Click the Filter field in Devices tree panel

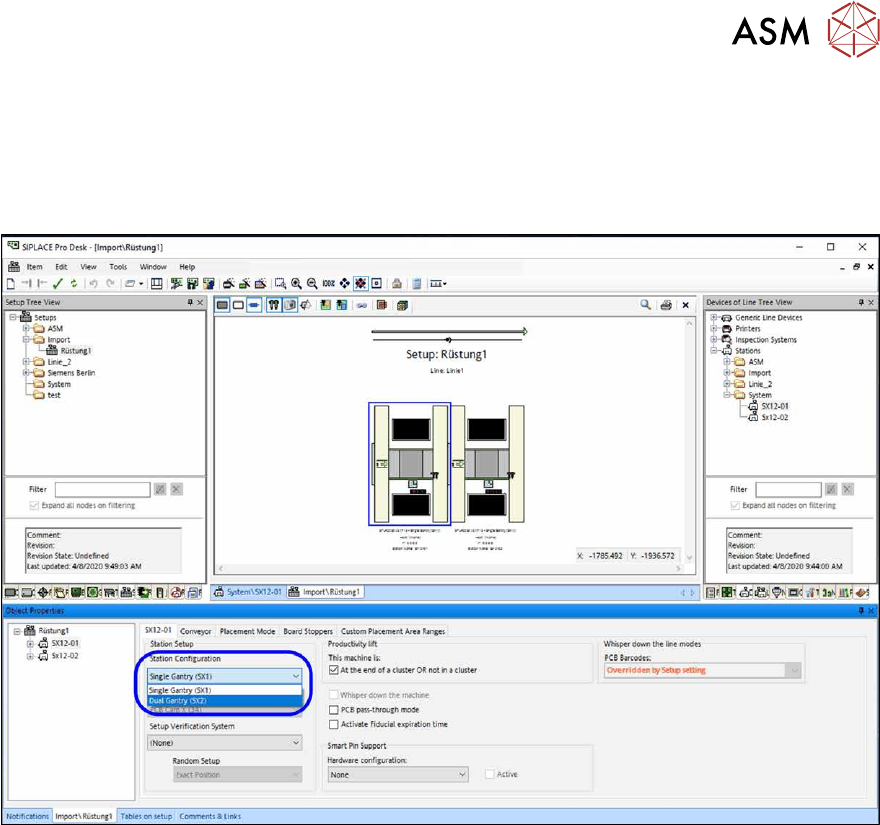(x=789, y=489)
